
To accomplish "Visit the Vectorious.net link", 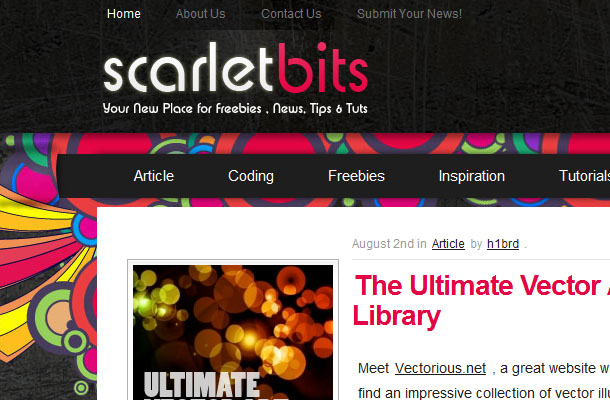I will (x=440, y=368).
